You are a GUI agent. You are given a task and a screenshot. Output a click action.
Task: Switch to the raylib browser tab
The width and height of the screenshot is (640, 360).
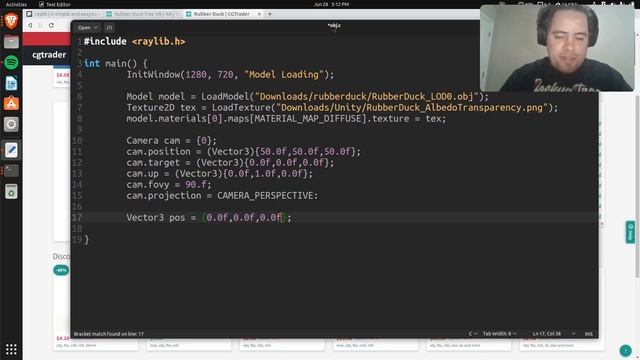tap(63, 14)
